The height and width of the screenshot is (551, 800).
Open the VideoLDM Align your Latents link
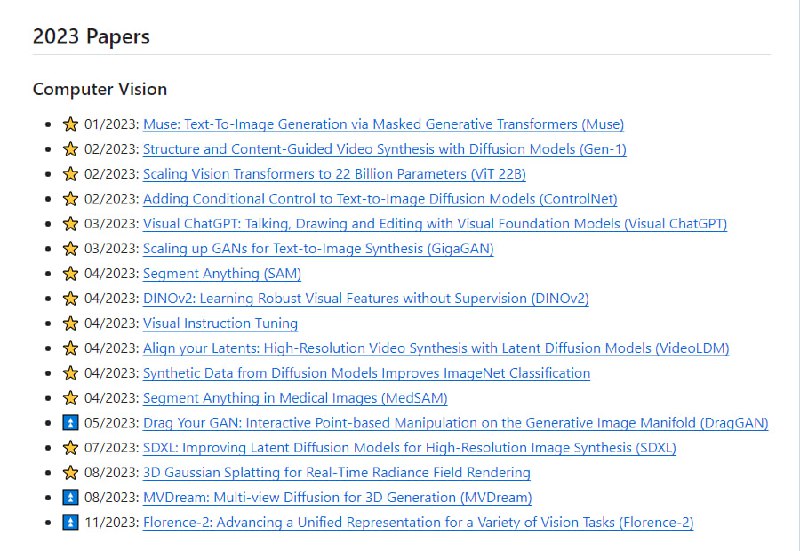coord(435,348)
